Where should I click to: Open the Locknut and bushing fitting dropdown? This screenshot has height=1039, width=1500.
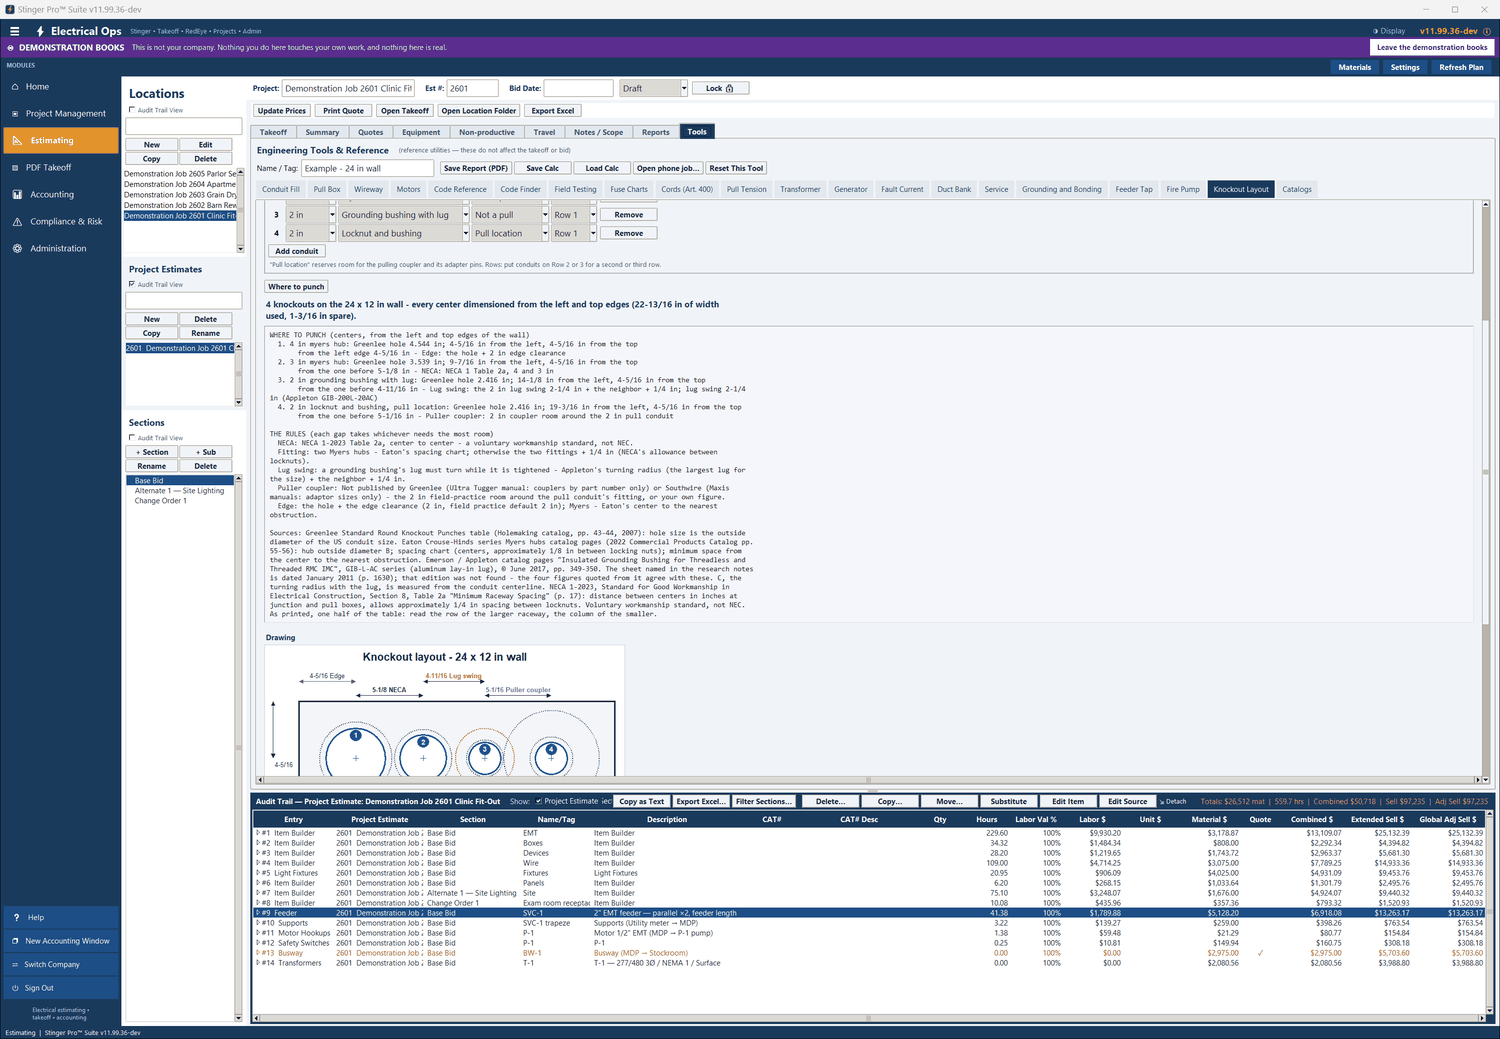point(465,233)
